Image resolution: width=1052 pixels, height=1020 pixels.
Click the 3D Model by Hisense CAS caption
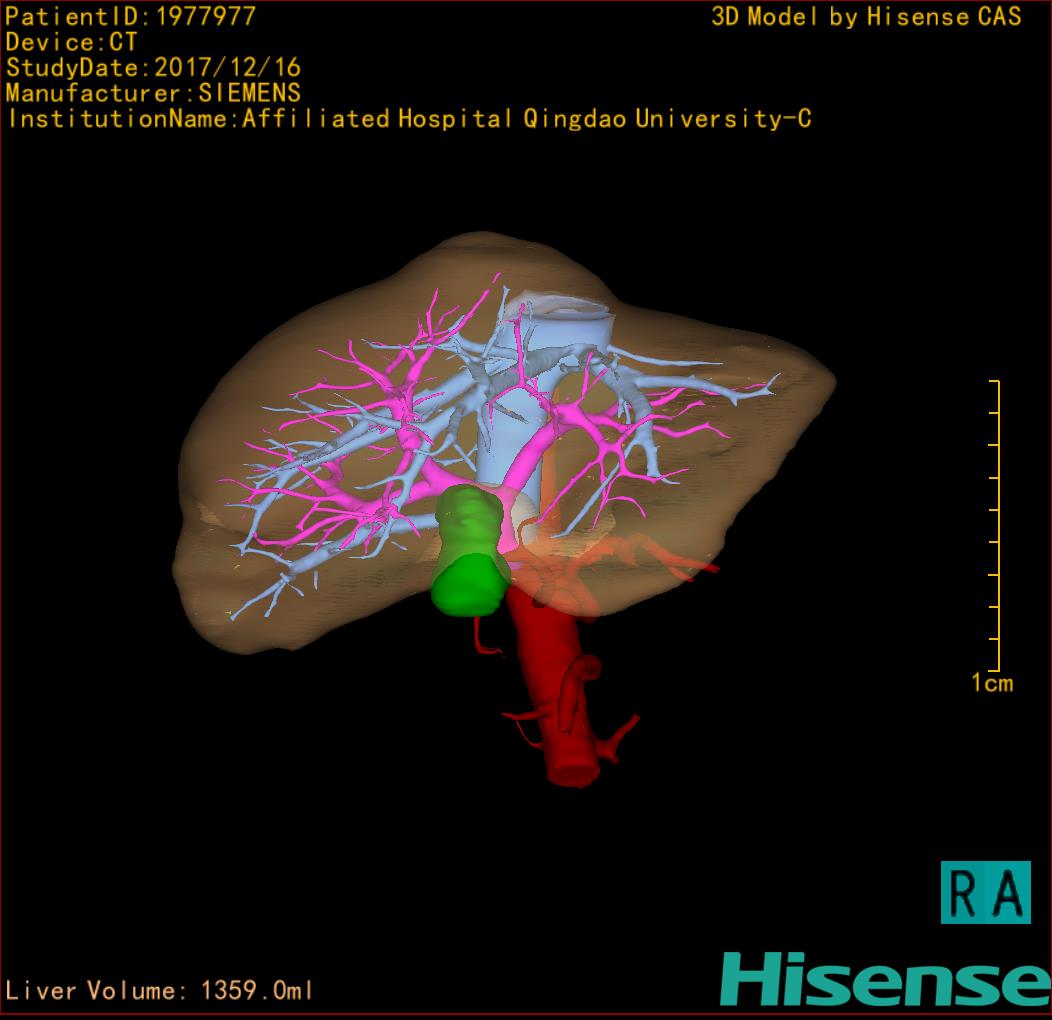click(x=866, y=16)
